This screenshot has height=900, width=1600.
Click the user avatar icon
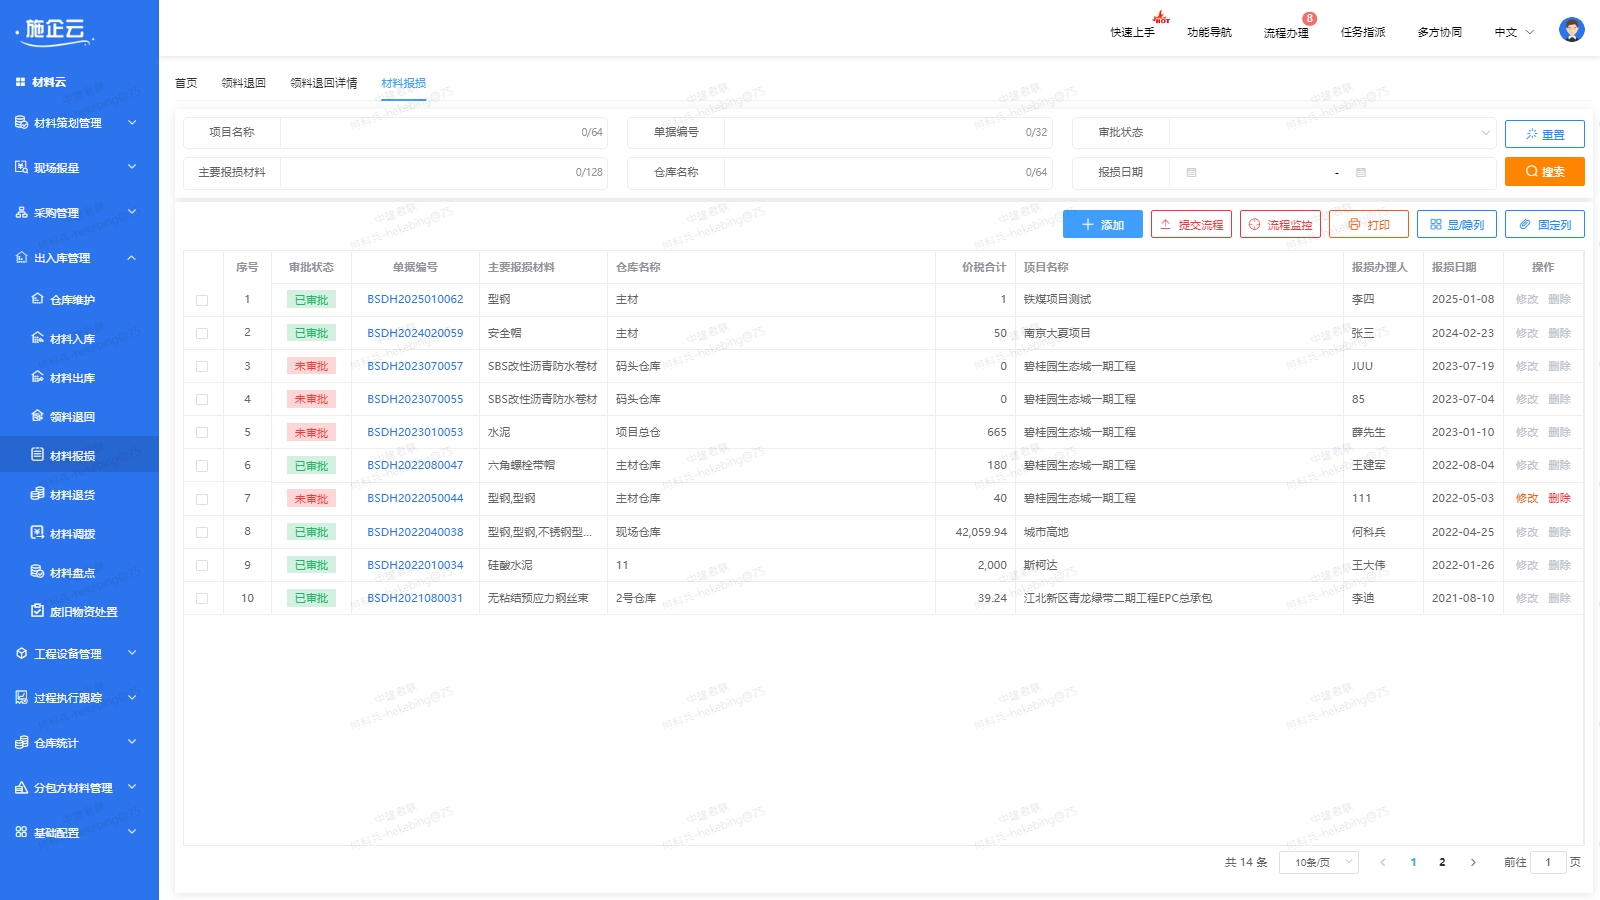coord(1571,30)
